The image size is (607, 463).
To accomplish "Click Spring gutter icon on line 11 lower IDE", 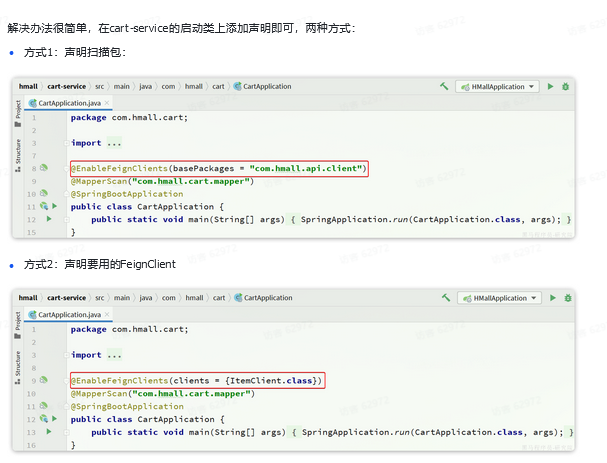I will coord(44,406).
